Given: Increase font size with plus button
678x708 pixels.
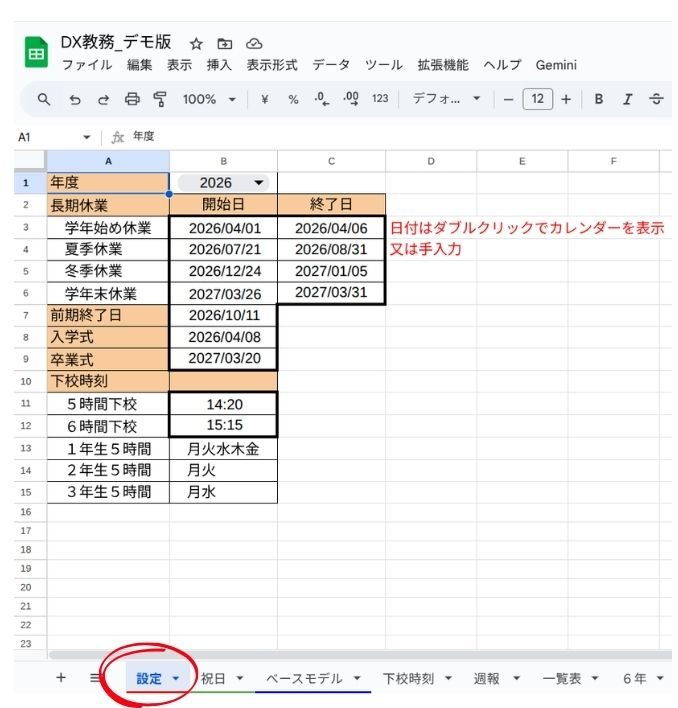Looking at the screenshot, I should pos(566,99).
